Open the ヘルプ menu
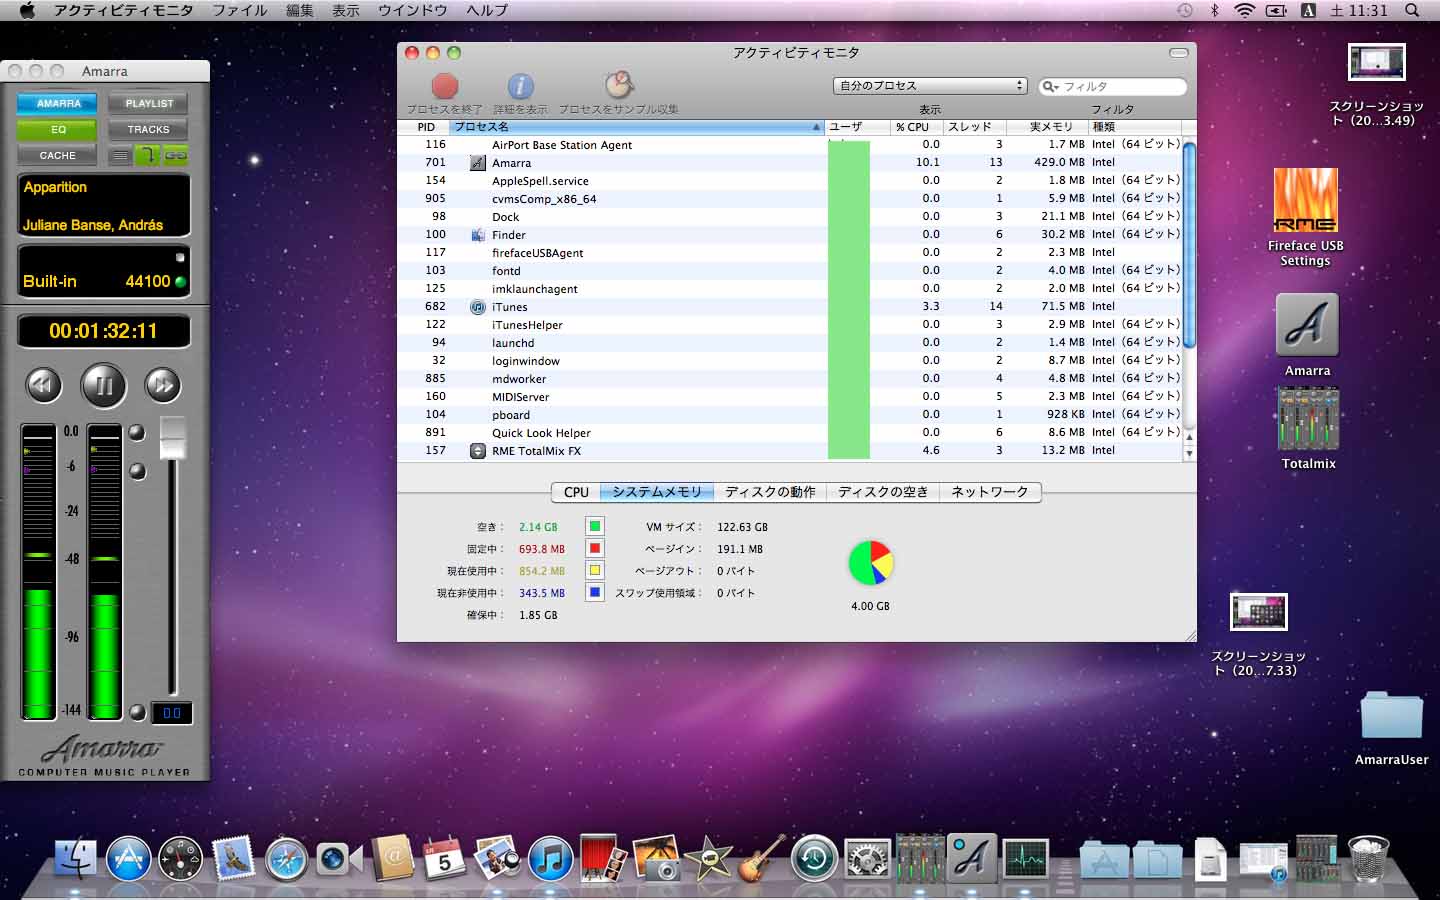The image size is (1440, 900). coord(487,10)
